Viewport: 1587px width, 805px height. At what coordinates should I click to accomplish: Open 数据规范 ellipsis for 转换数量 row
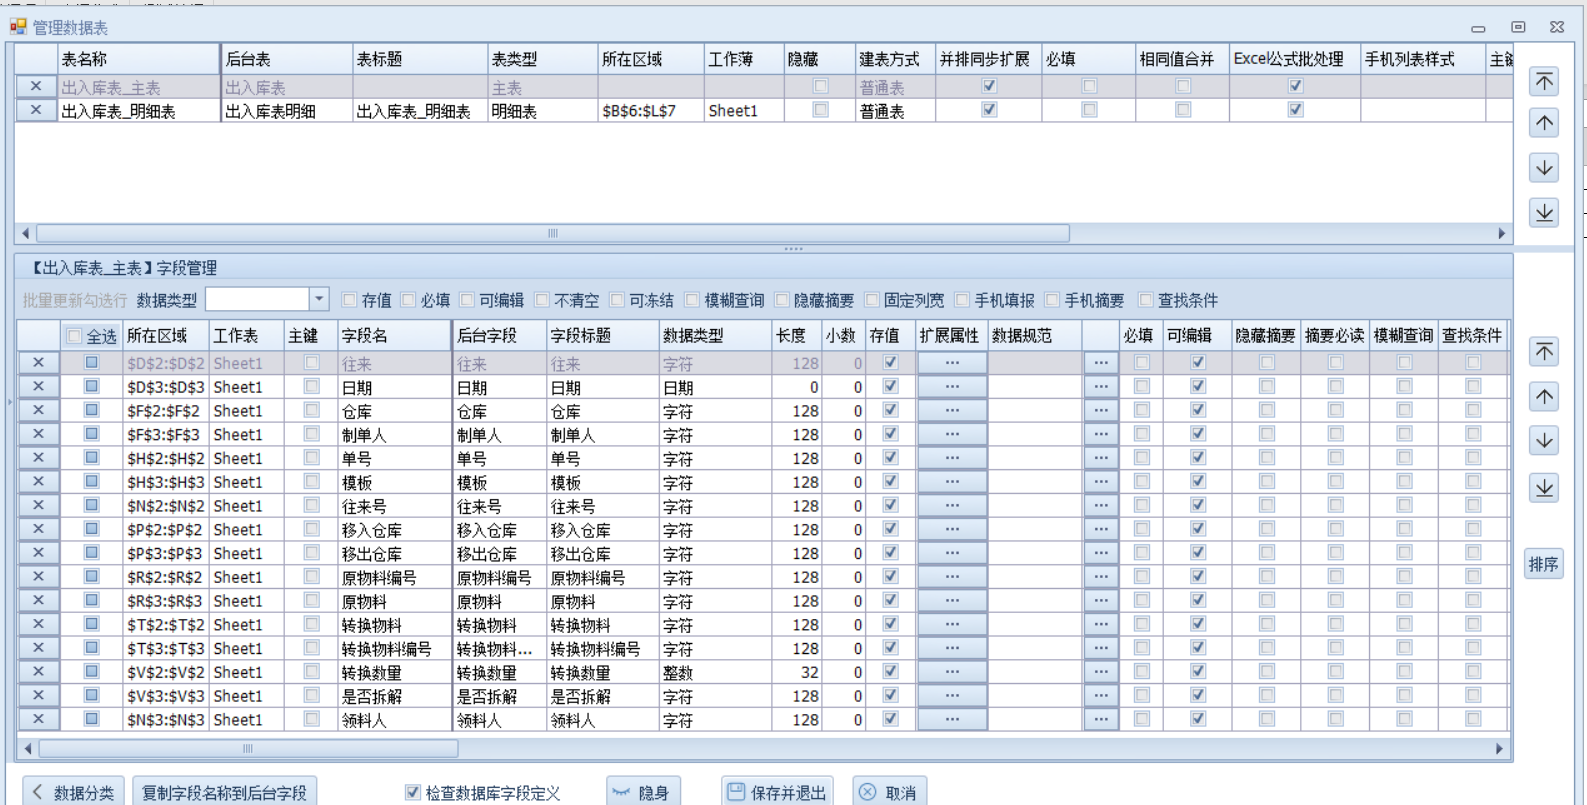(x=1100, y=672)
